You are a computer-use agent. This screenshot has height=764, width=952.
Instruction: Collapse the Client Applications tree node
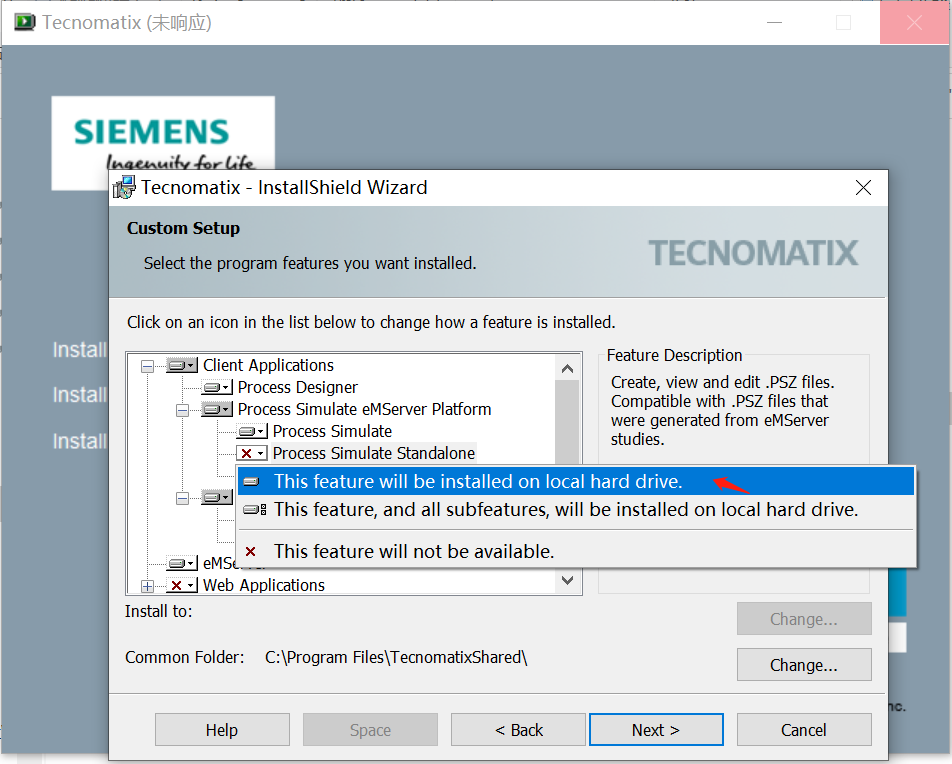[x=147, y=366]
